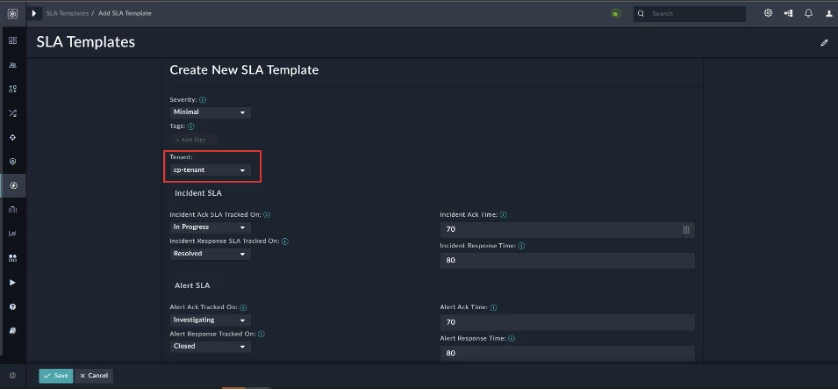Image resolution: width=838 pixels, height=390 pixels.
Task: Click the Create New SLA Template heading
Action: [244, 70]
